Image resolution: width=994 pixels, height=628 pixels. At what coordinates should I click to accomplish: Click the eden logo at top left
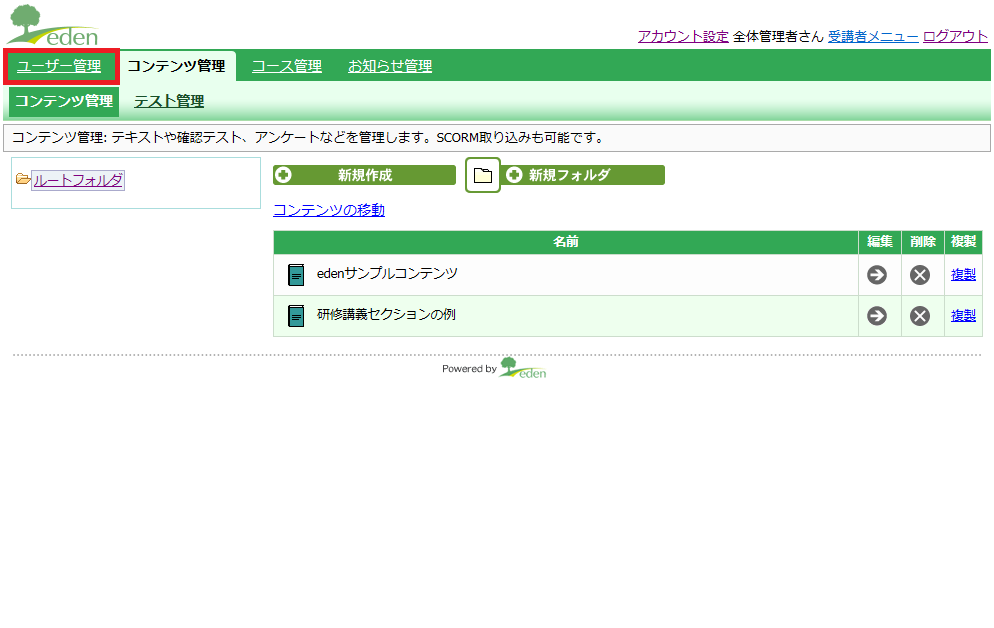click(53, 25)
